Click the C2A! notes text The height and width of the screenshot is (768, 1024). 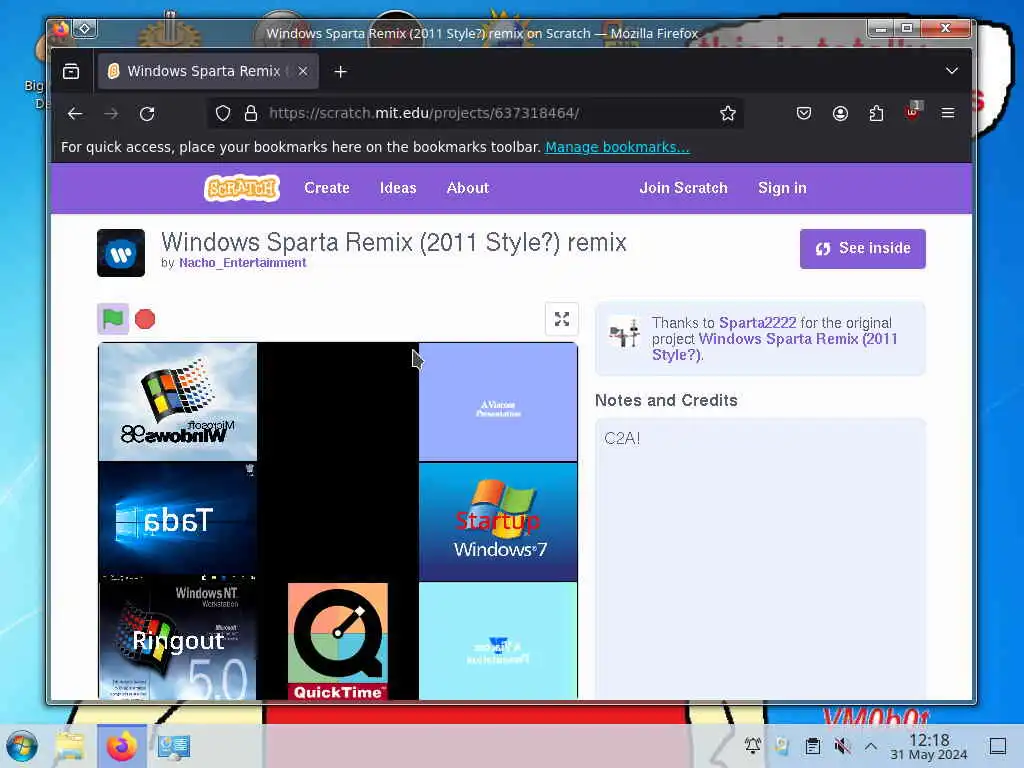click(x=622, y=438)
